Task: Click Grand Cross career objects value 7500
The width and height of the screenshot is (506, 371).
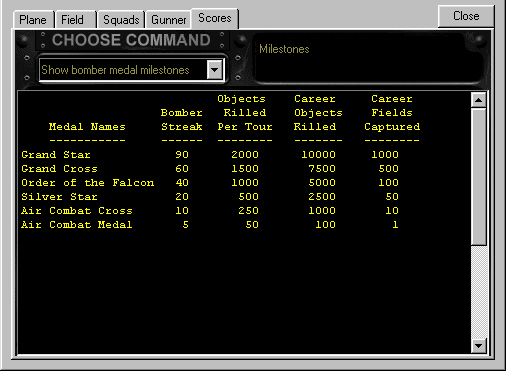Action: (322, 169)
